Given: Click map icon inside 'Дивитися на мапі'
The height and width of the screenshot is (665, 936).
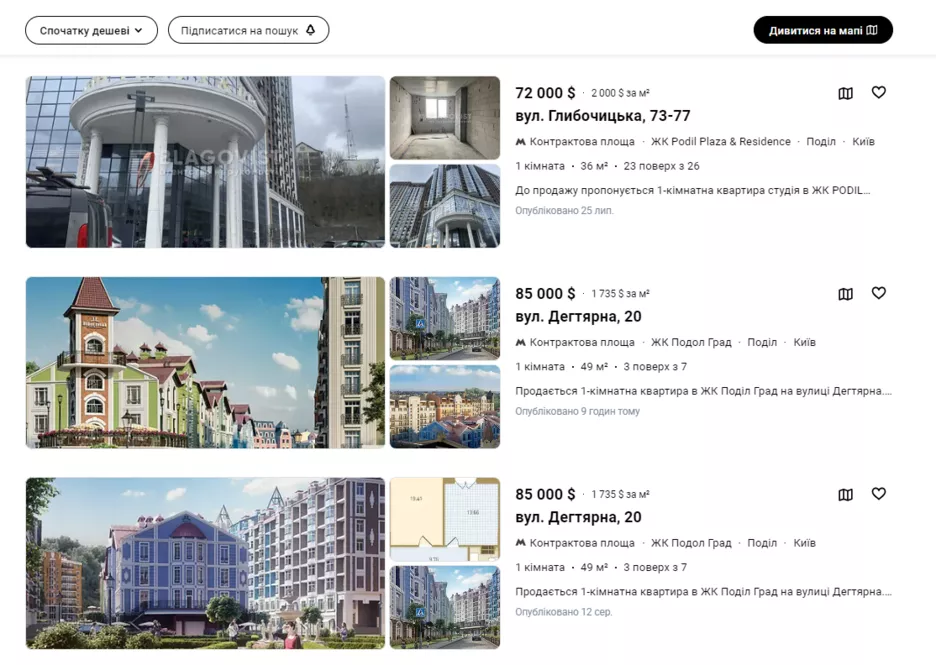Looking at the screenshot, I should coord(872,31).
